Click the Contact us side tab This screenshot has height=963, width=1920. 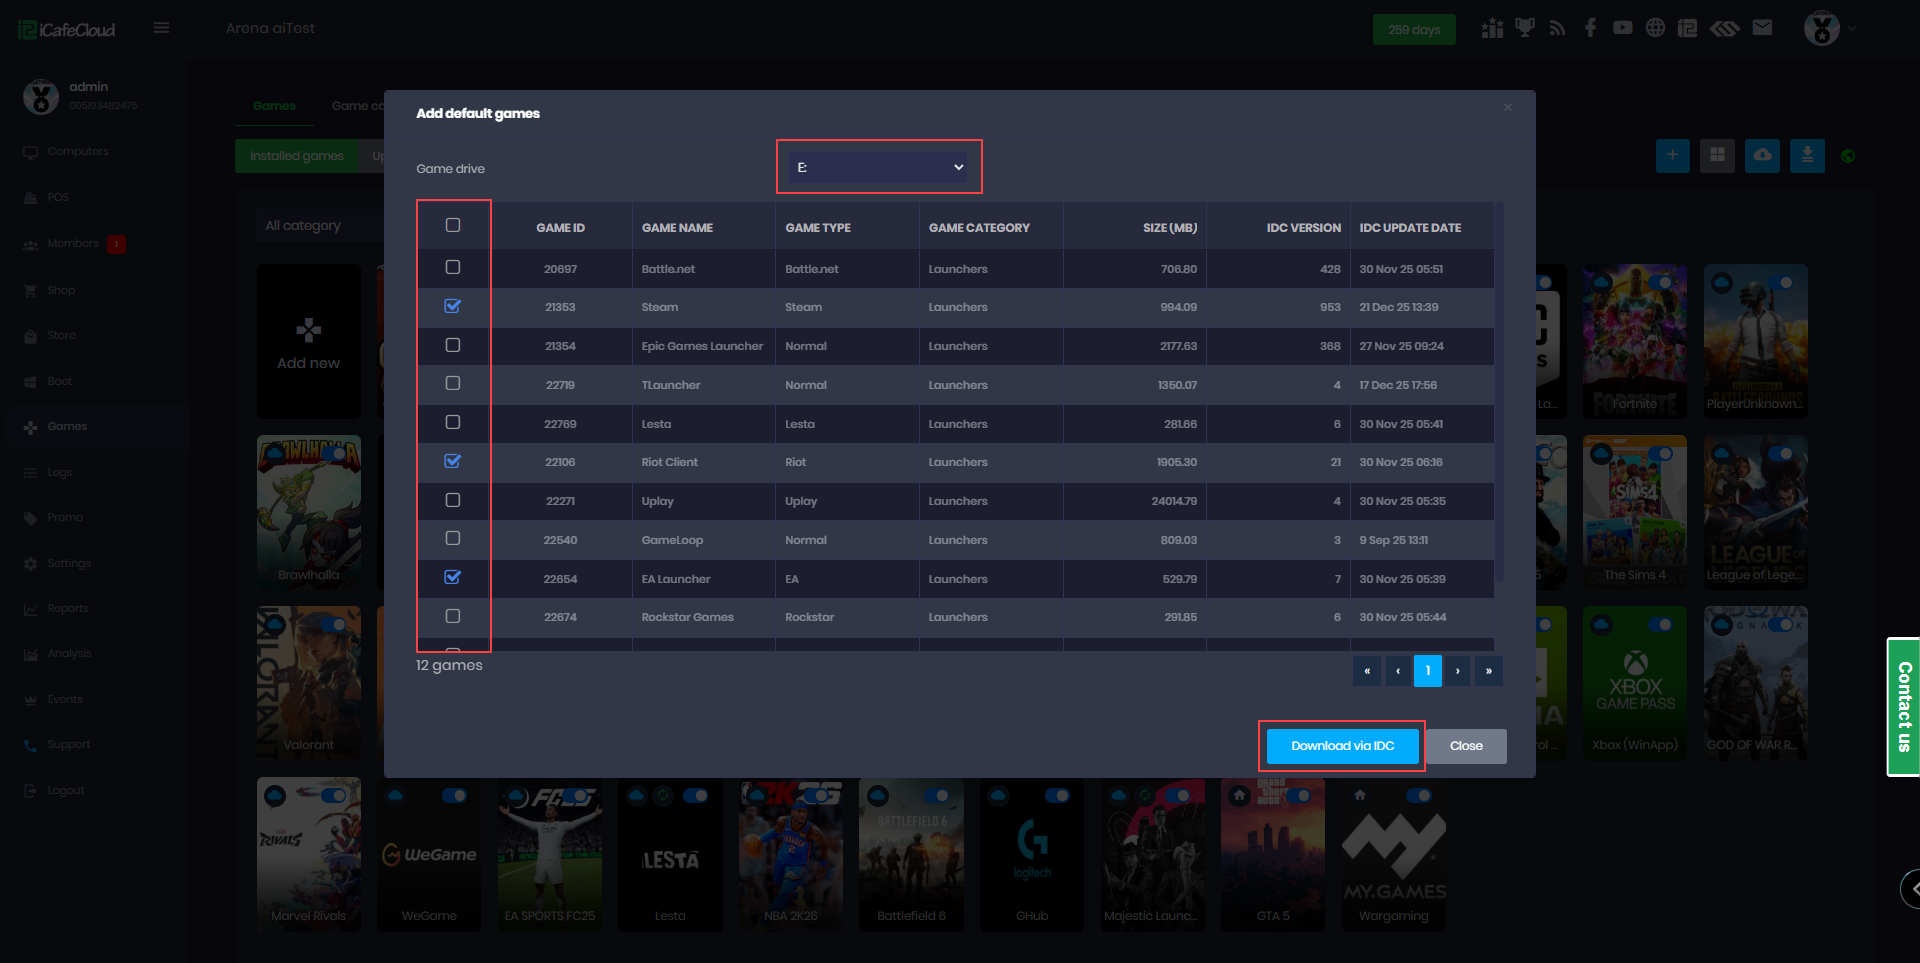click(1904, 707)
